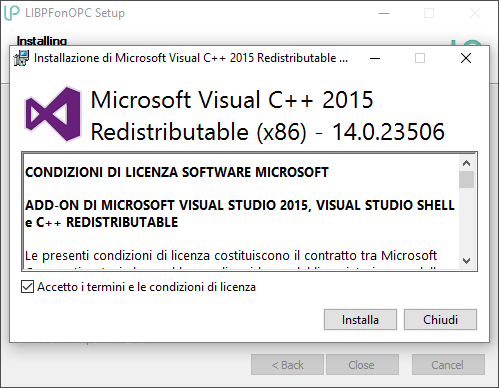
Task: Click the maximize button of LIBPFonOPC Setup
Action: pyautogui.click(x=429, y=13)
